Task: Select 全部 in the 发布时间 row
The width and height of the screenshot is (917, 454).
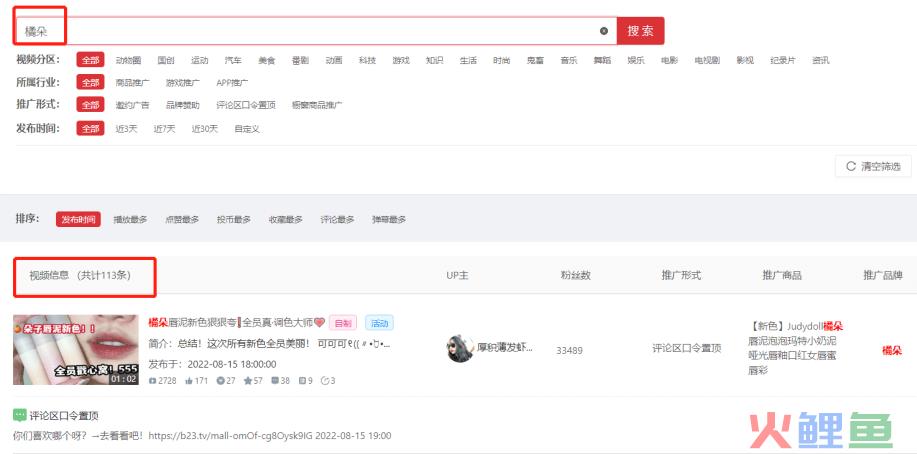Action: pyautogui.click(x=90, y=129)
